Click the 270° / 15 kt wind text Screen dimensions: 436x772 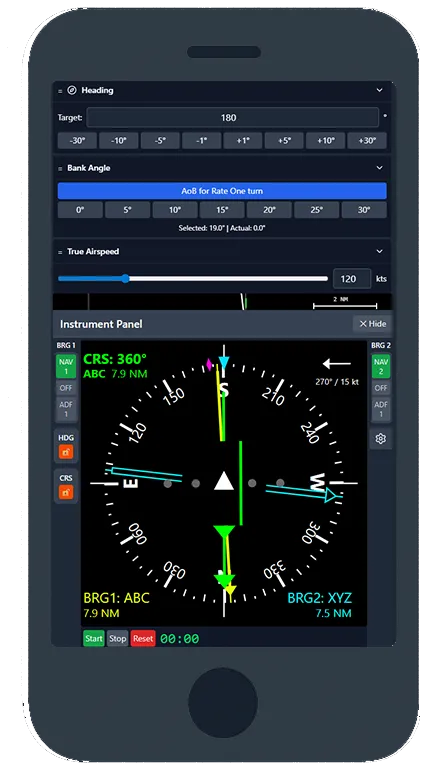pos(337,382)
